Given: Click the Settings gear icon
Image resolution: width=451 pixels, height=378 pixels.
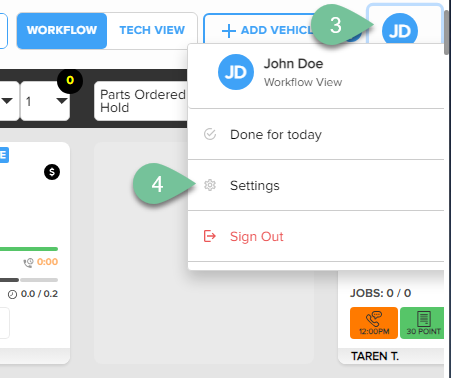Looking at the screenshot, I should click(210, 185).
